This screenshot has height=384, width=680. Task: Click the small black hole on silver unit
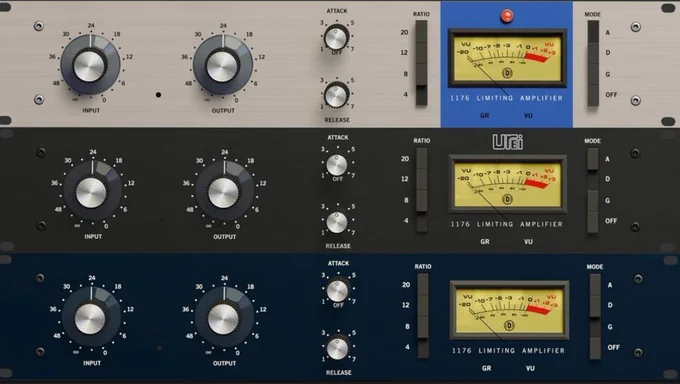pyautogui.click(x=158, y=95)
